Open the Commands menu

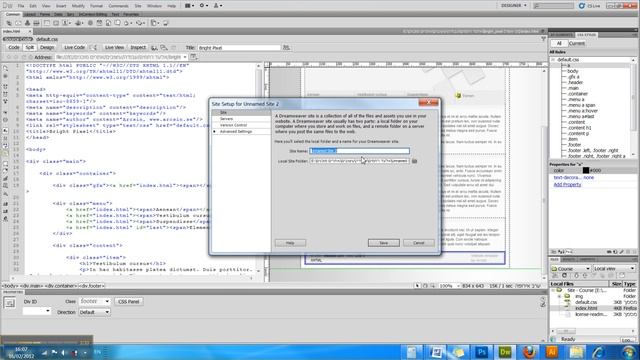tap(118, 6)
